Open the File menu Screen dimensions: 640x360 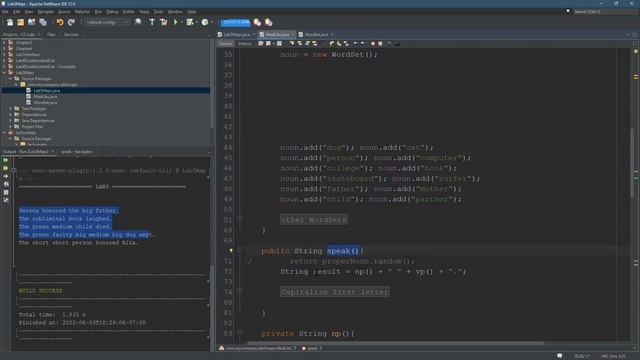click(5, 12)
